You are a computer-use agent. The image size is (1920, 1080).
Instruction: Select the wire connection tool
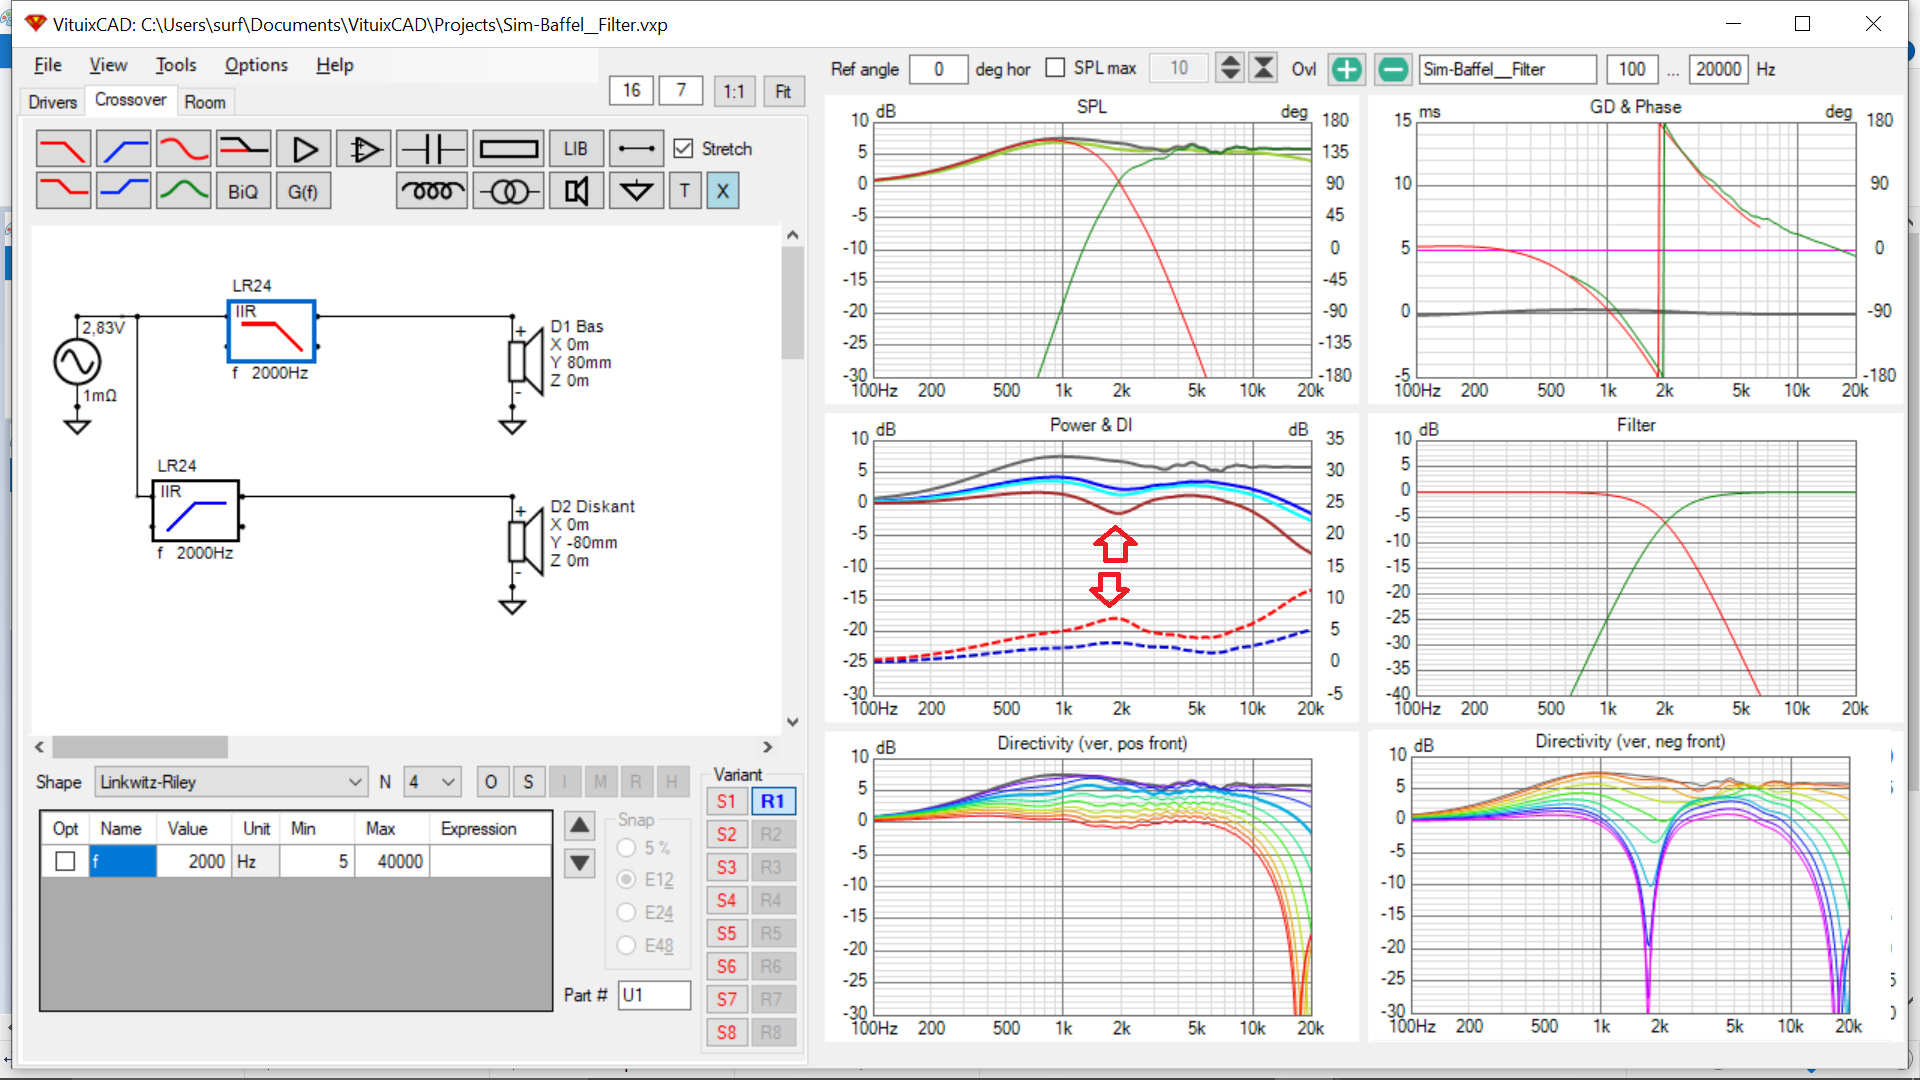pos(636,149)
